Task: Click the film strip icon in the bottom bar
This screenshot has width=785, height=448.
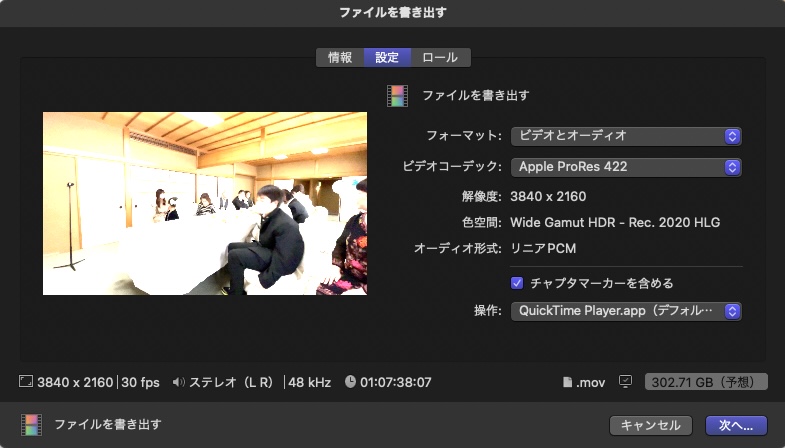Action: coord(31,424)
